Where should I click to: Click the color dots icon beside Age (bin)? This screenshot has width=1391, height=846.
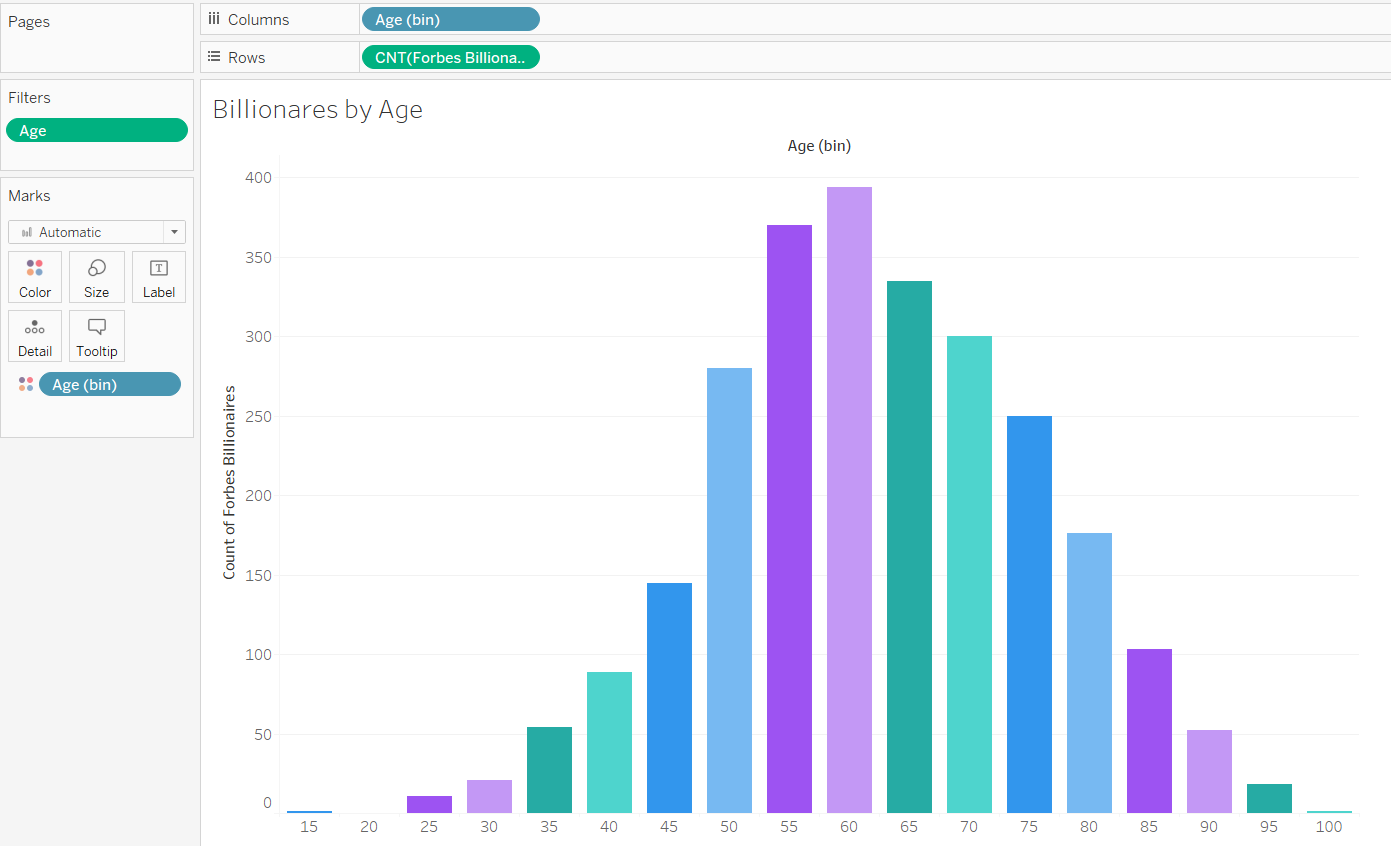26,384
